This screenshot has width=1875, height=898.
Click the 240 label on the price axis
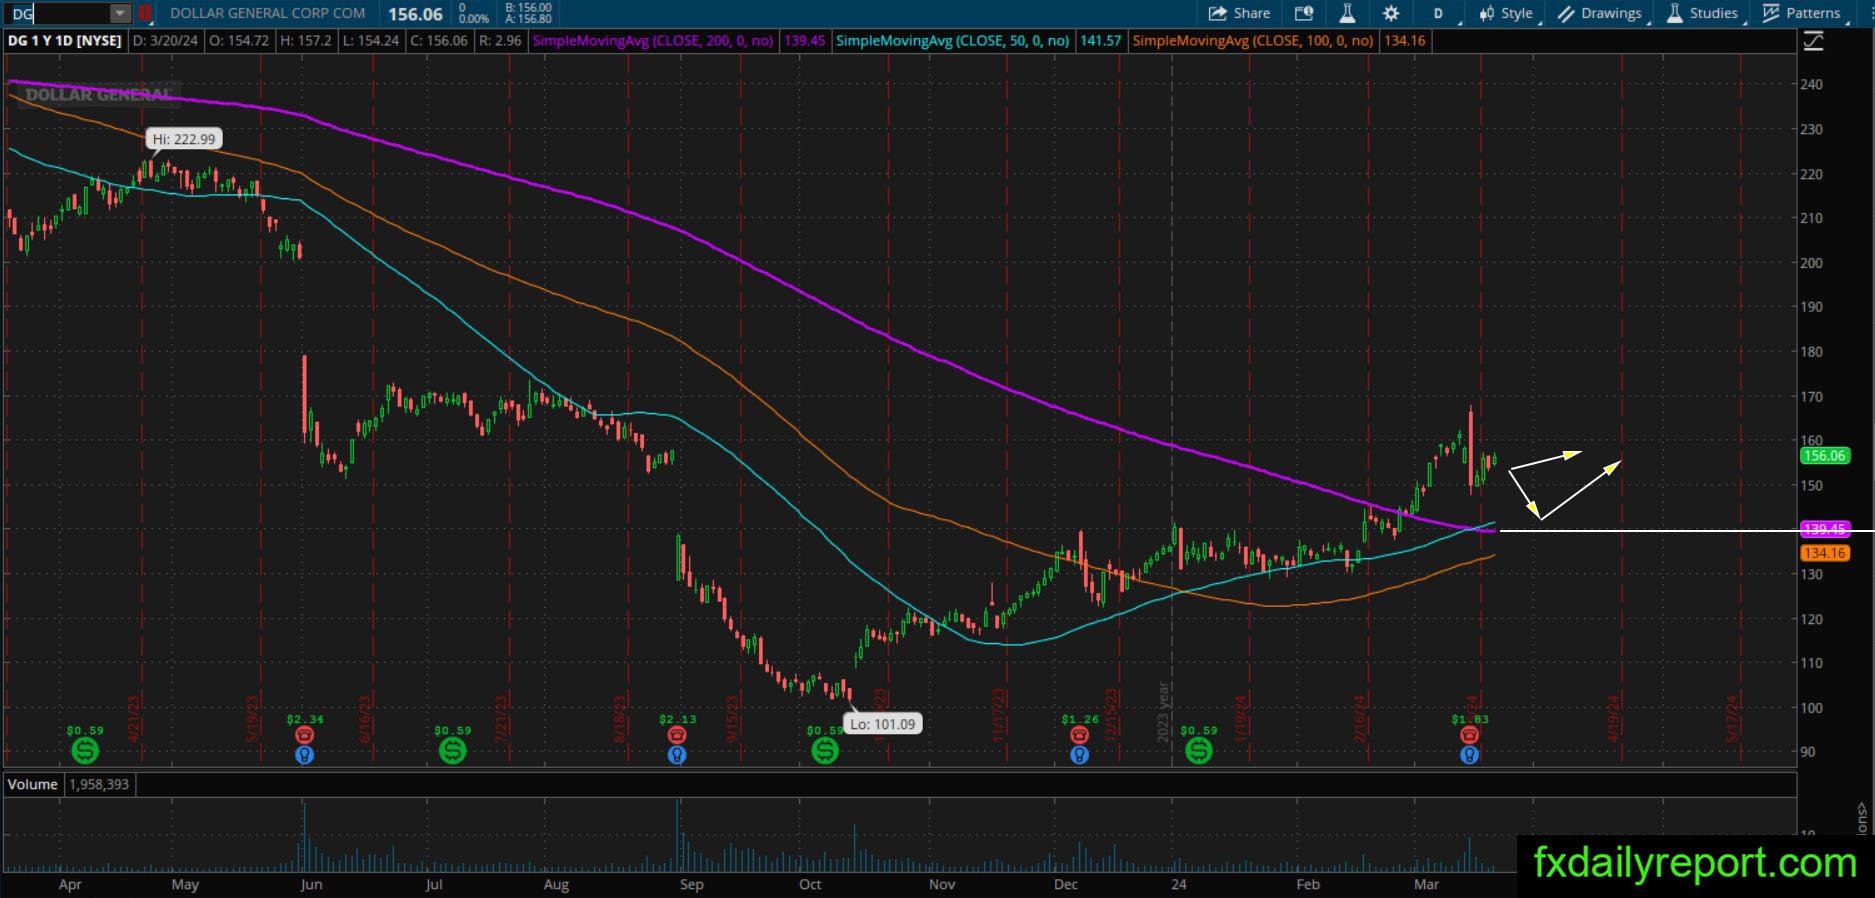1811,85
